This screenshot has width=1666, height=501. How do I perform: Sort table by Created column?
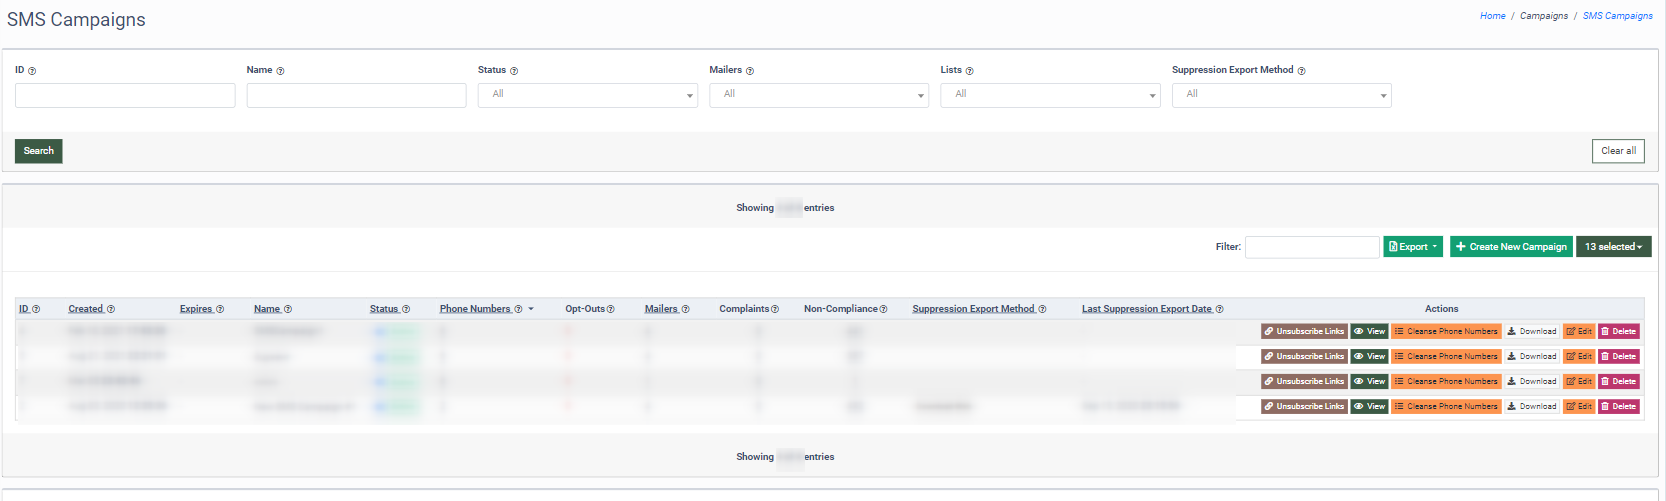(x=85, y=309)
